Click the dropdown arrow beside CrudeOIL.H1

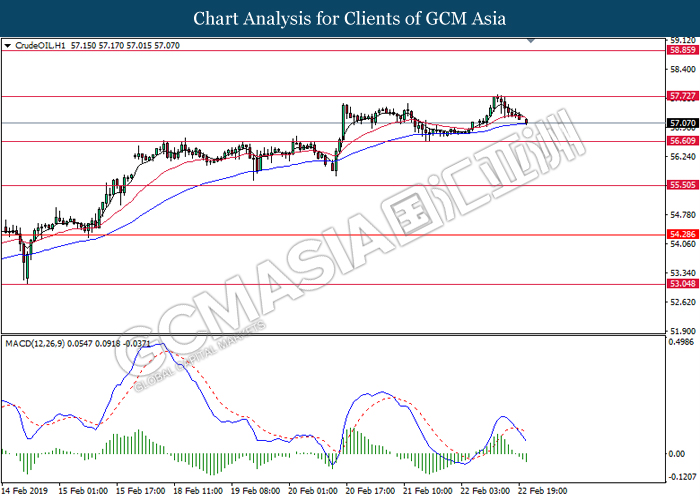(7, 46)
